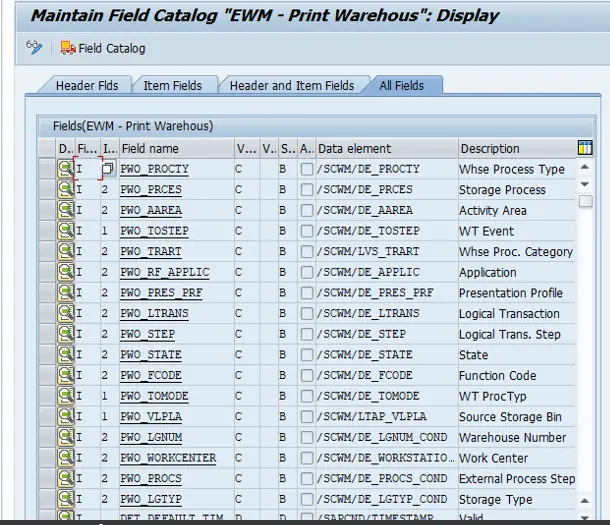Select row selector for PWO_STATE
Viewport: 610px width, 525px height.
click(x=47, y=354)
